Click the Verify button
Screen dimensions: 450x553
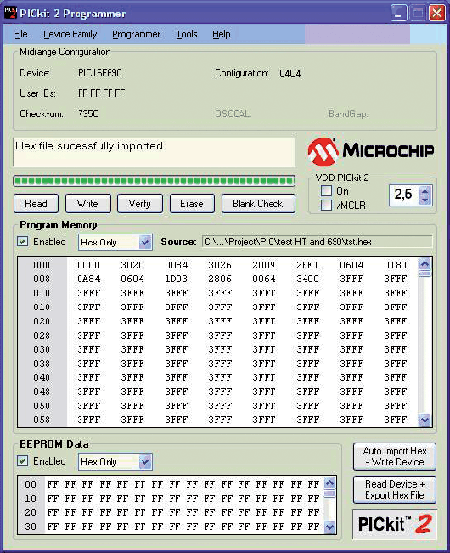140,203
